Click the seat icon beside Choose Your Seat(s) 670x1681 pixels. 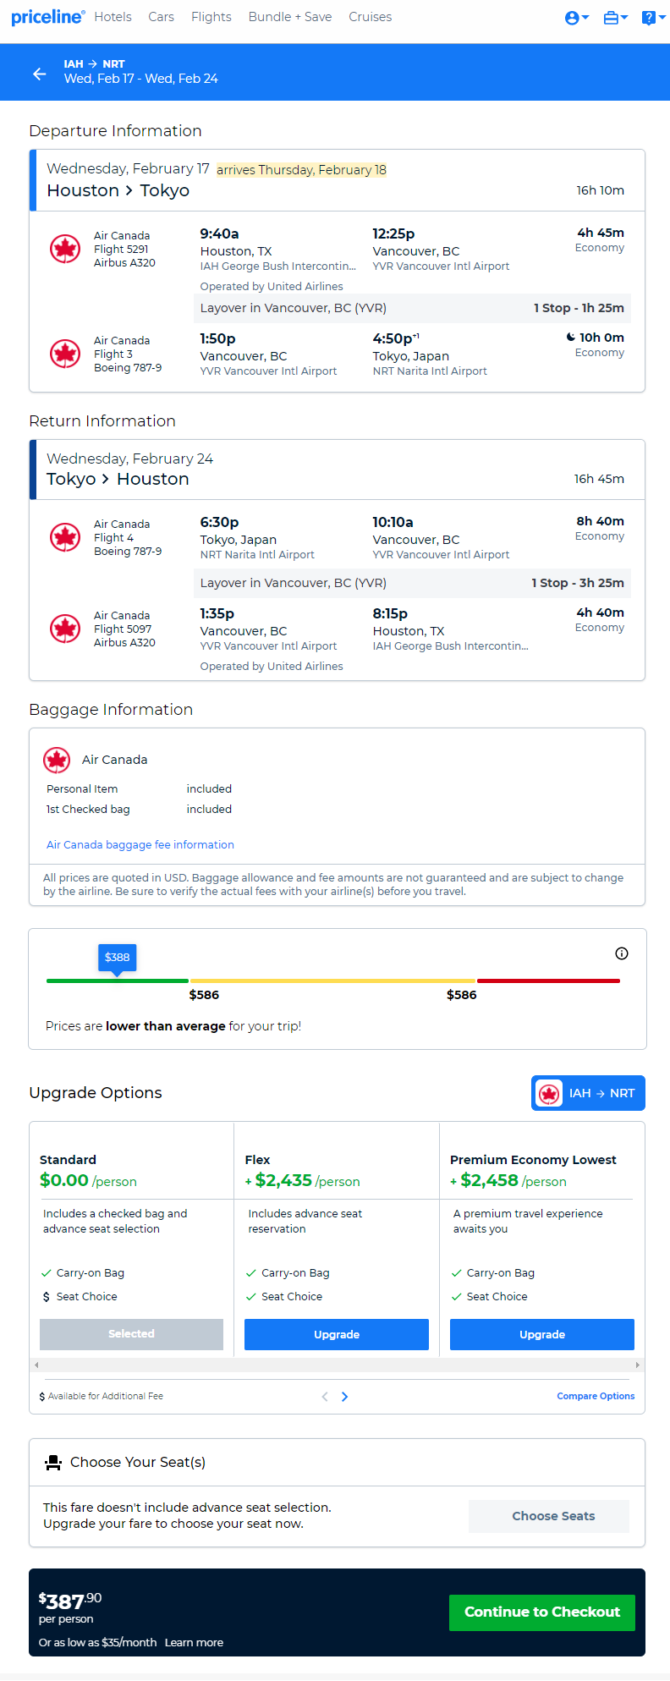[x=53, y=1462]
